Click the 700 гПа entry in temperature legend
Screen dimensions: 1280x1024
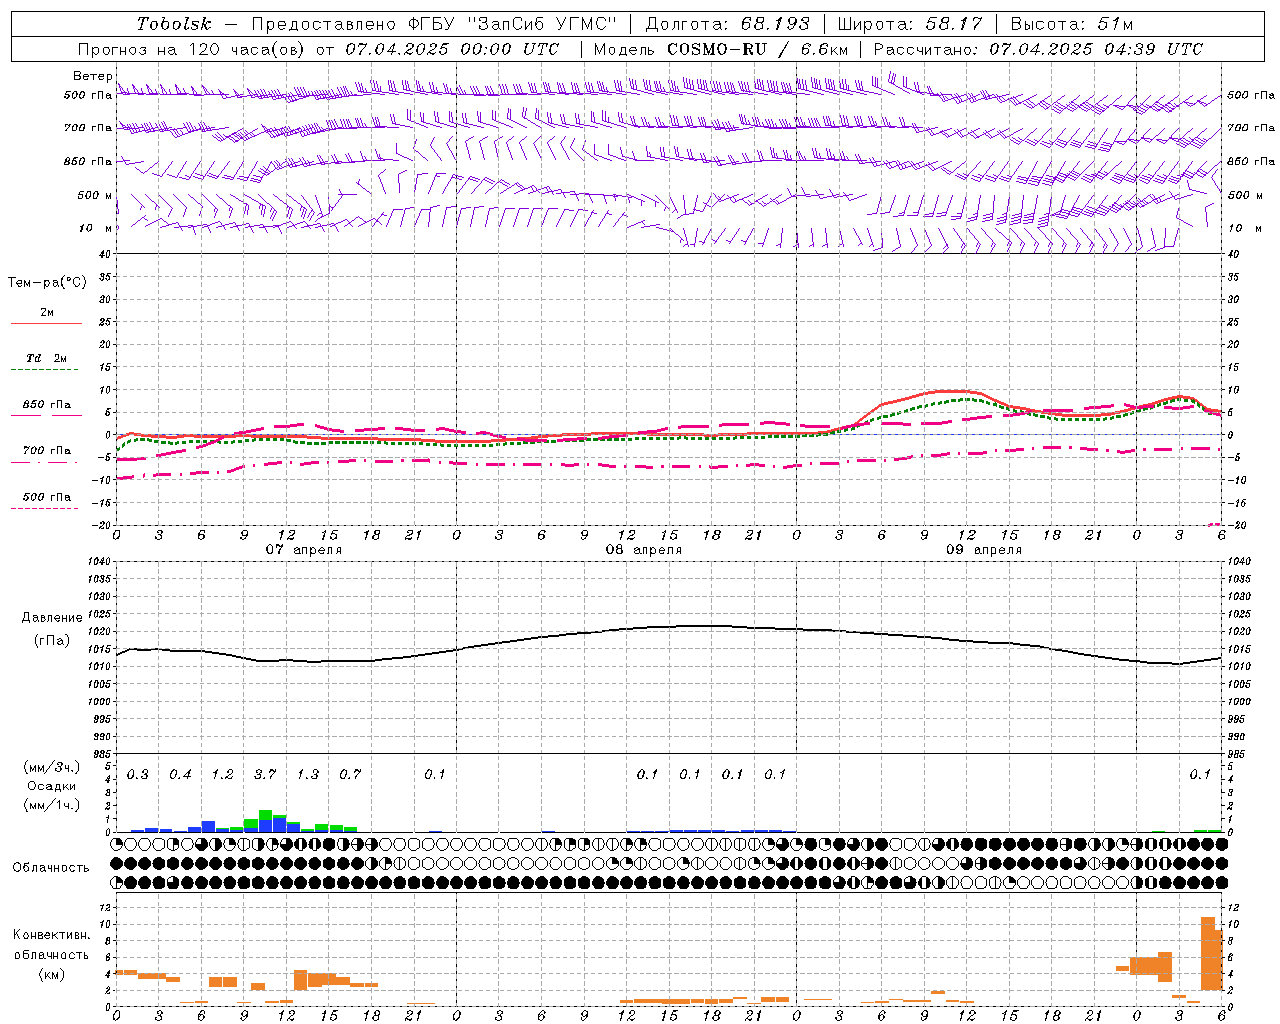click(46, 450)
